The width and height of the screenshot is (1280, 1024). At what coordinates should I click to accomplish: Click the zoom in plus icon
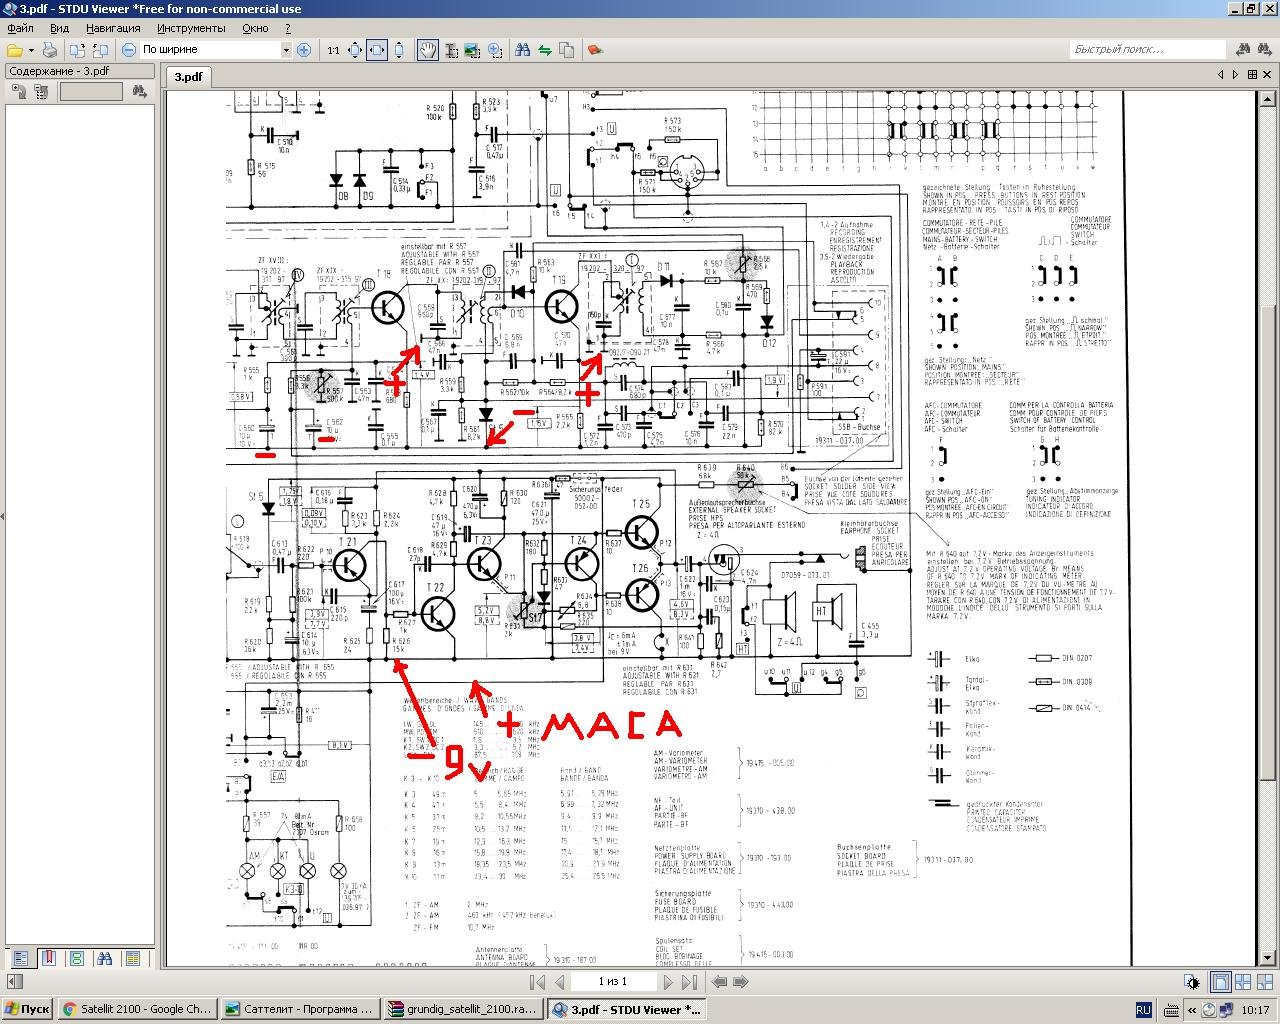click(304, 50)
